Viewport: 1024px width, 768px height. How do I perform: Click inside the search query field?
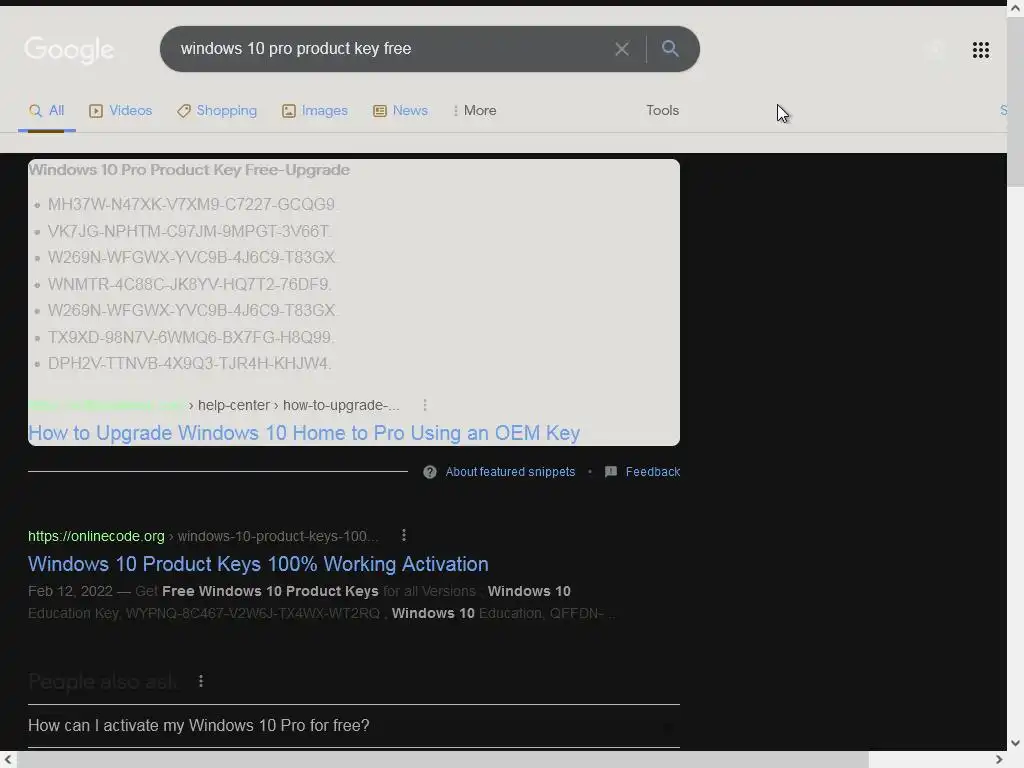392,49
